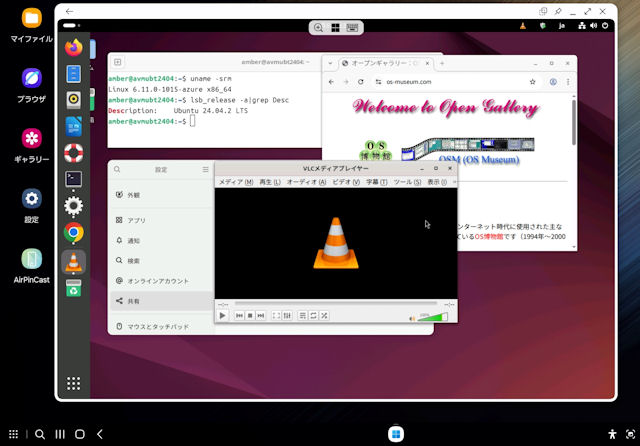Select the オープンギャラリー Chrome tab
This screenshot has height=446, width=640.
(385, 63)
